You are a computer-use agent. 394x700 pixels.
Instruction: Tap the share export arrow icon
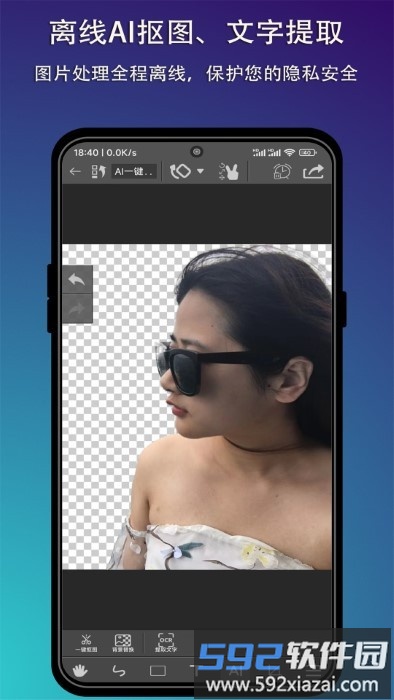point(314,172)
